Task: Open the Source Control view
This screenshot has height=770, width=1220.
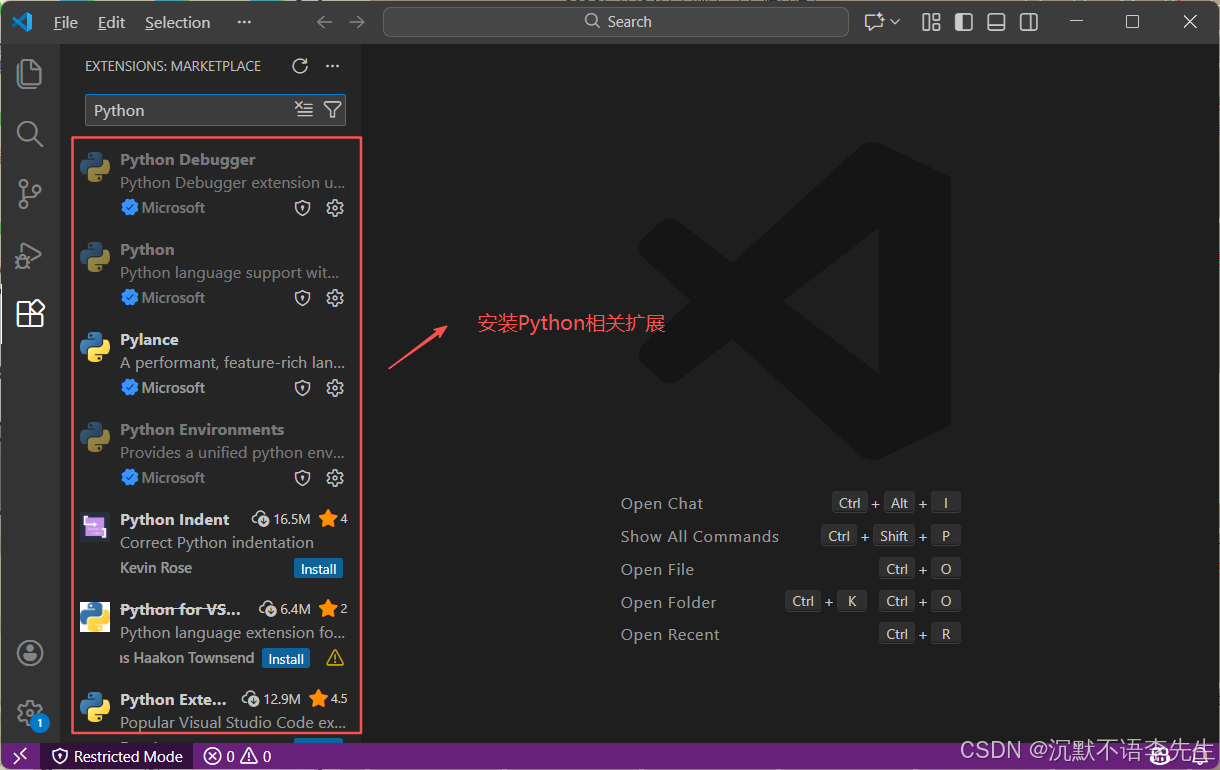Action: 30,194
